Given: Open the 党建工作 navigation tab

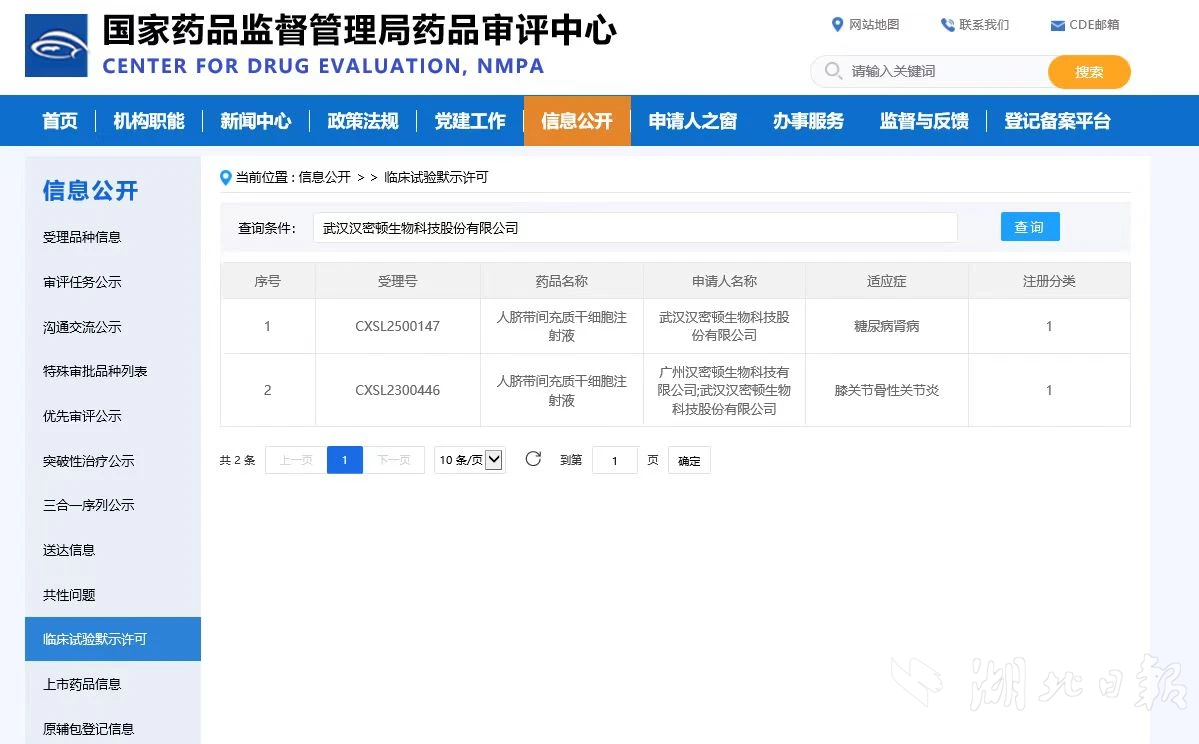Looking at the screenshot, I should (470, 121).
